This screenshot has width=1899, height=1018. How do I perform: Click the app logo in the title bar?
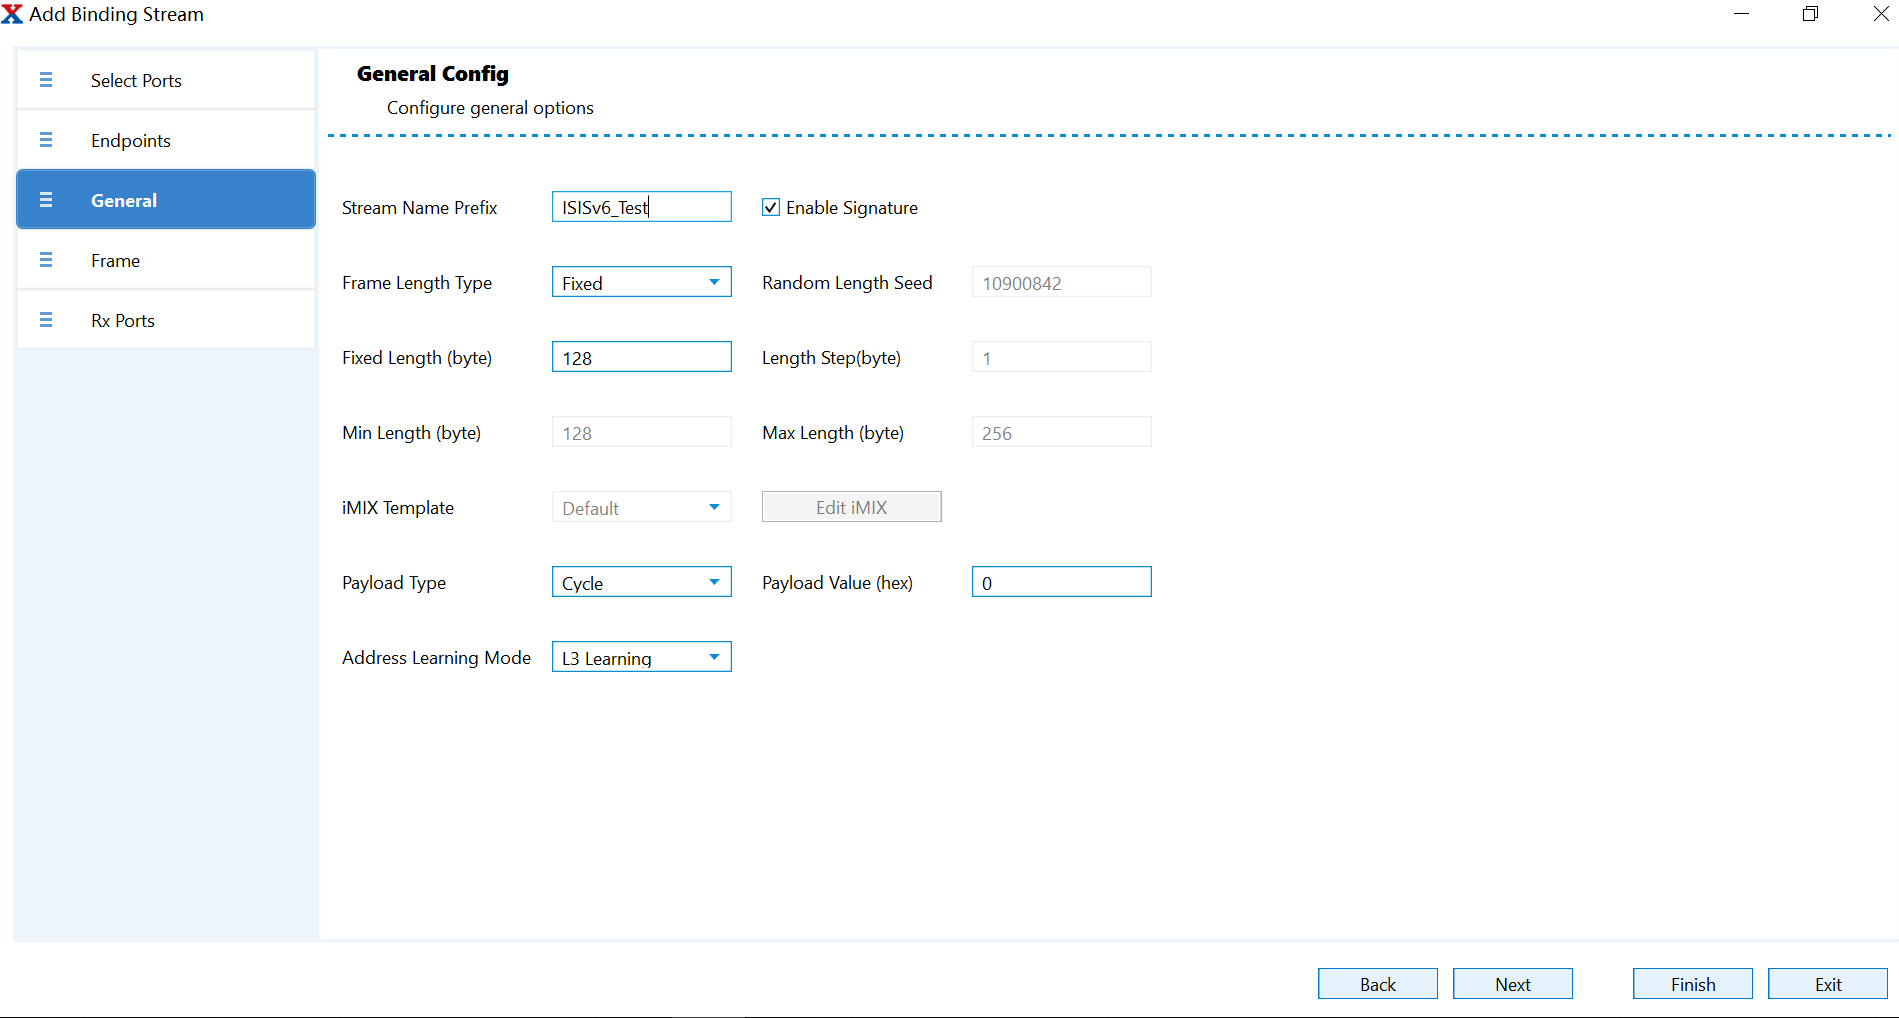point(12,14)
